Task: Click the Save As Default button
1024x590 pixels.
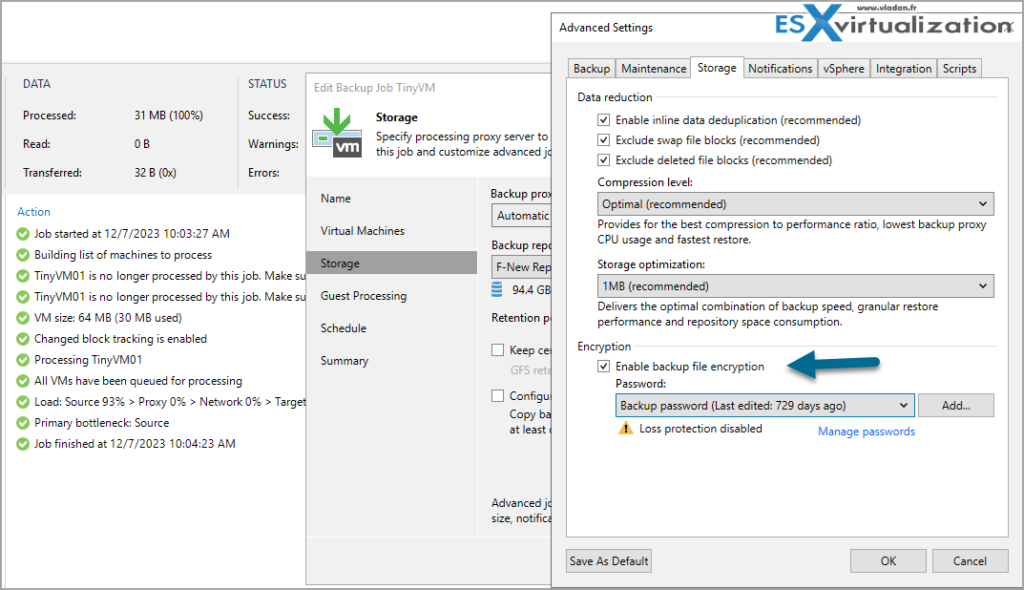Action: pyautogui.click(x=608, y=561)
